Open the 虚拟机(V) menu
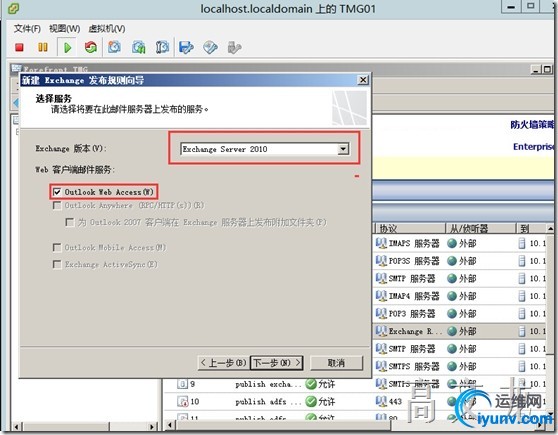The width and height of the screenshot is (558, 435). (x=107, y=28)
